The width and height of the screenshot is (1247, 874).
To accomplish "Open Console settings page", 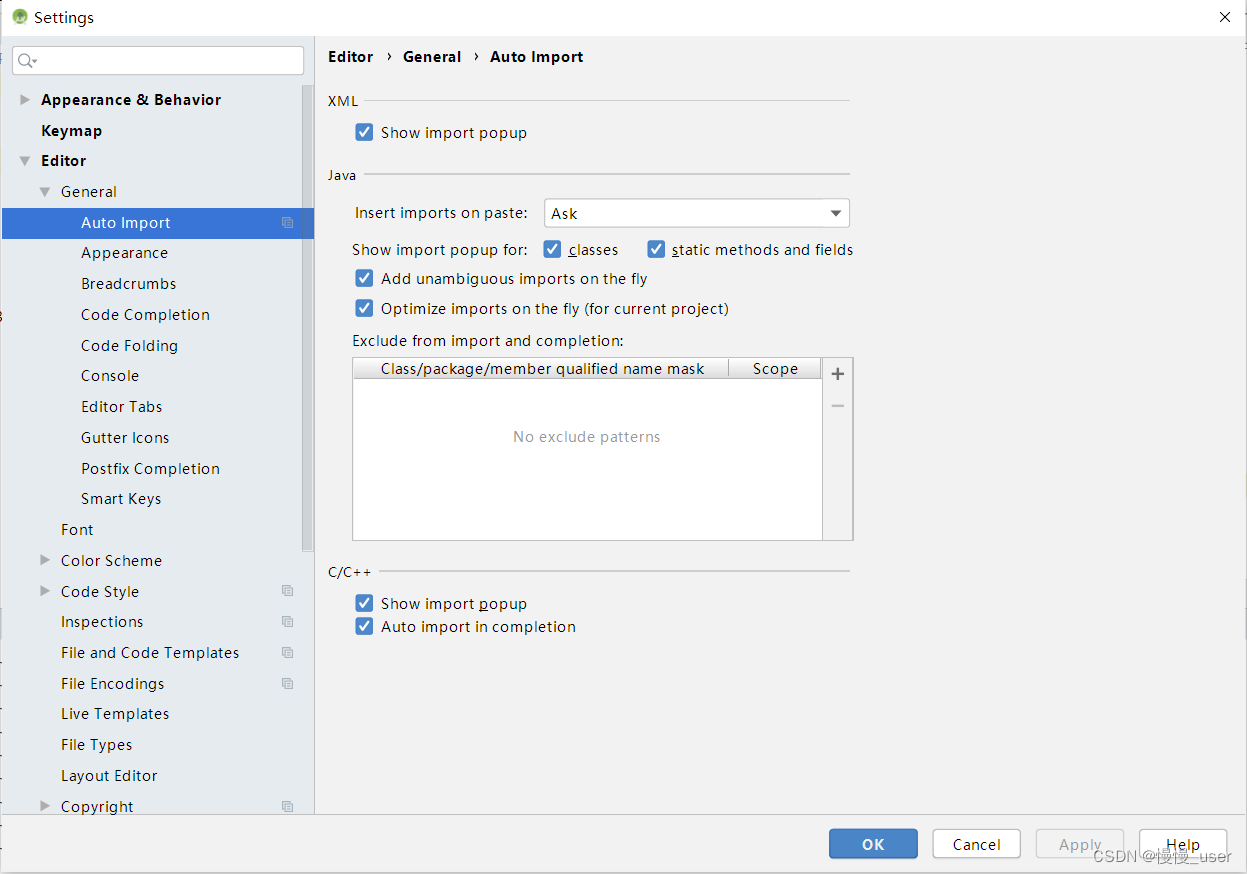I will [x=110, y=376].
